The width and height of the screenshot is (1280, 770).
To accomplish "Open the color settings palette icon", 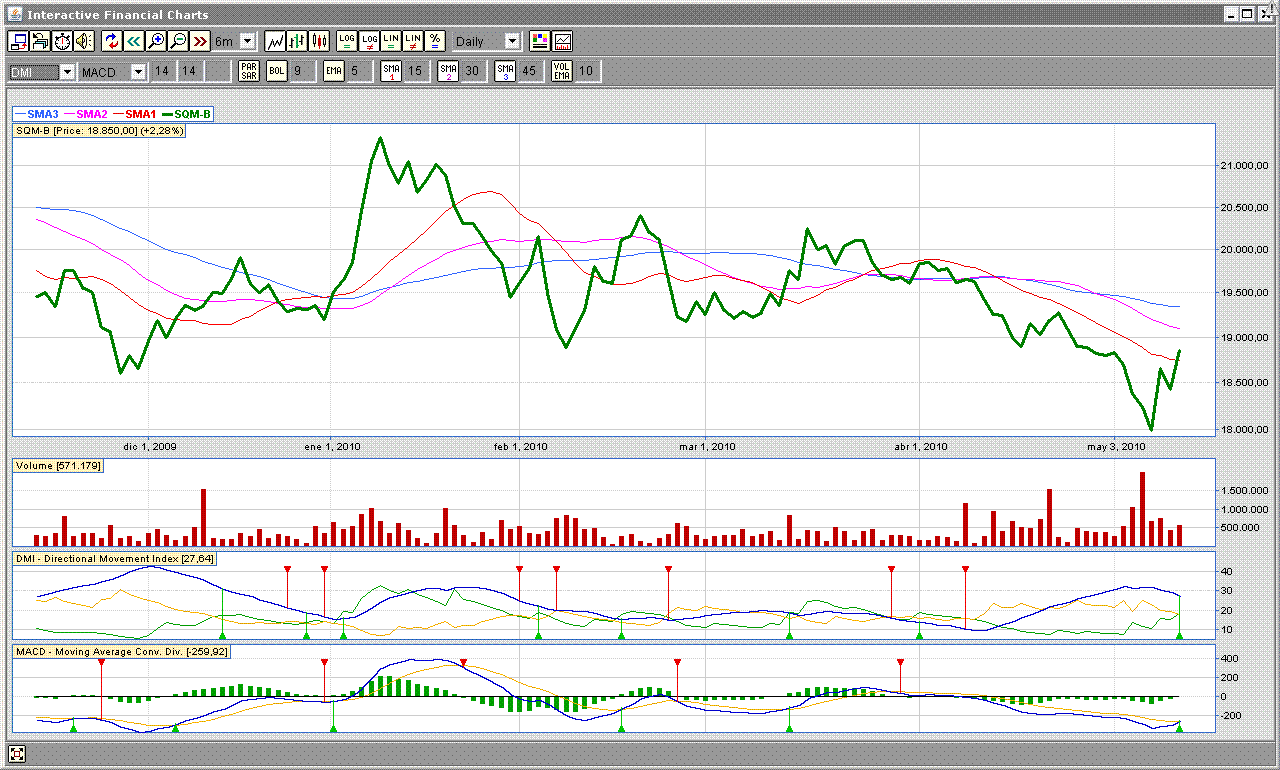I will (540, 41).
